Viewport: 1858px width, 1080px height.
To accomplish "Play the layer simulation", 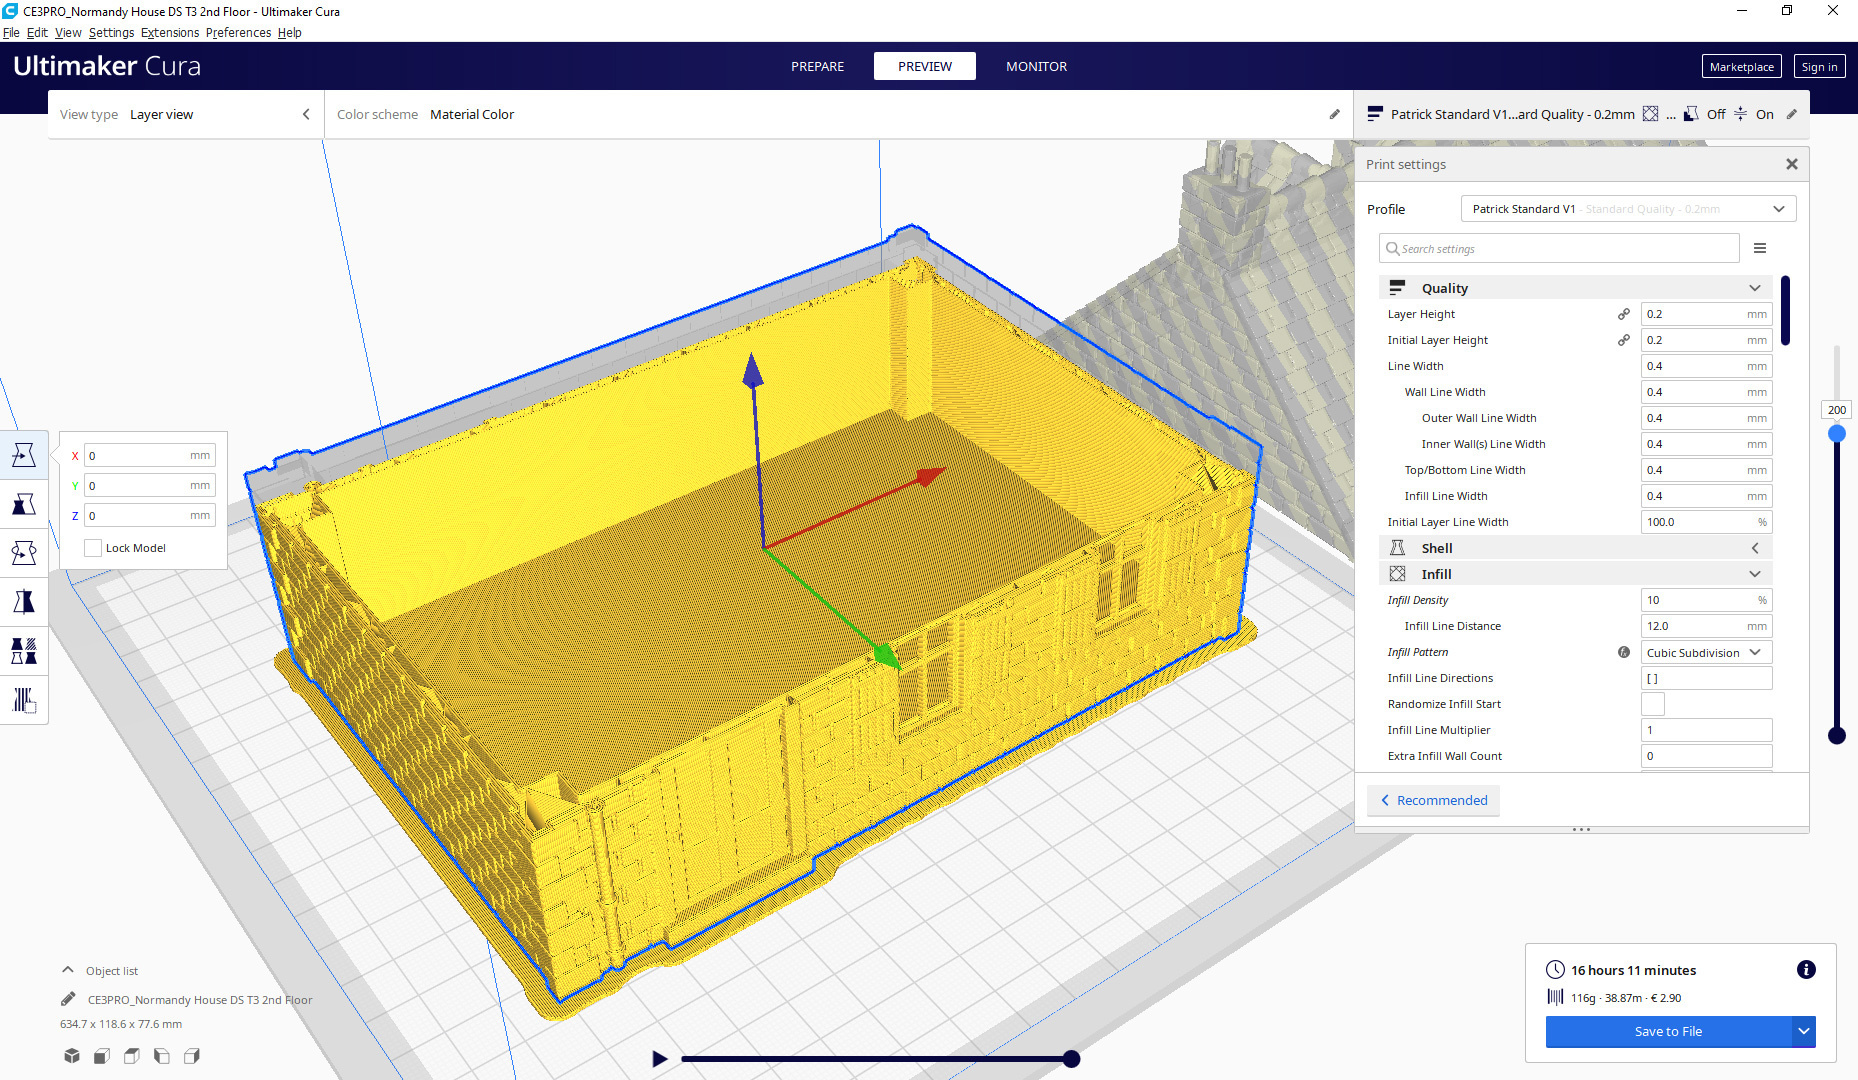I will (x=659, y=1059).
